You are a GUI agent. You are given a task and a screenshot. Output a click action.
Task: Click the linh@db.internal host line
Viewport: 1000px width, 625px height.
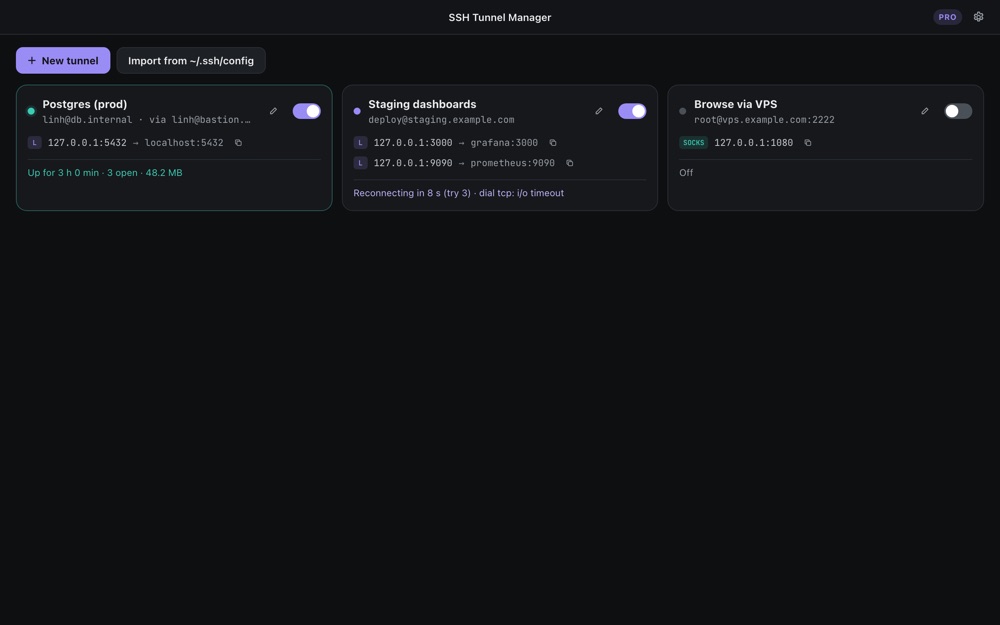147,120
